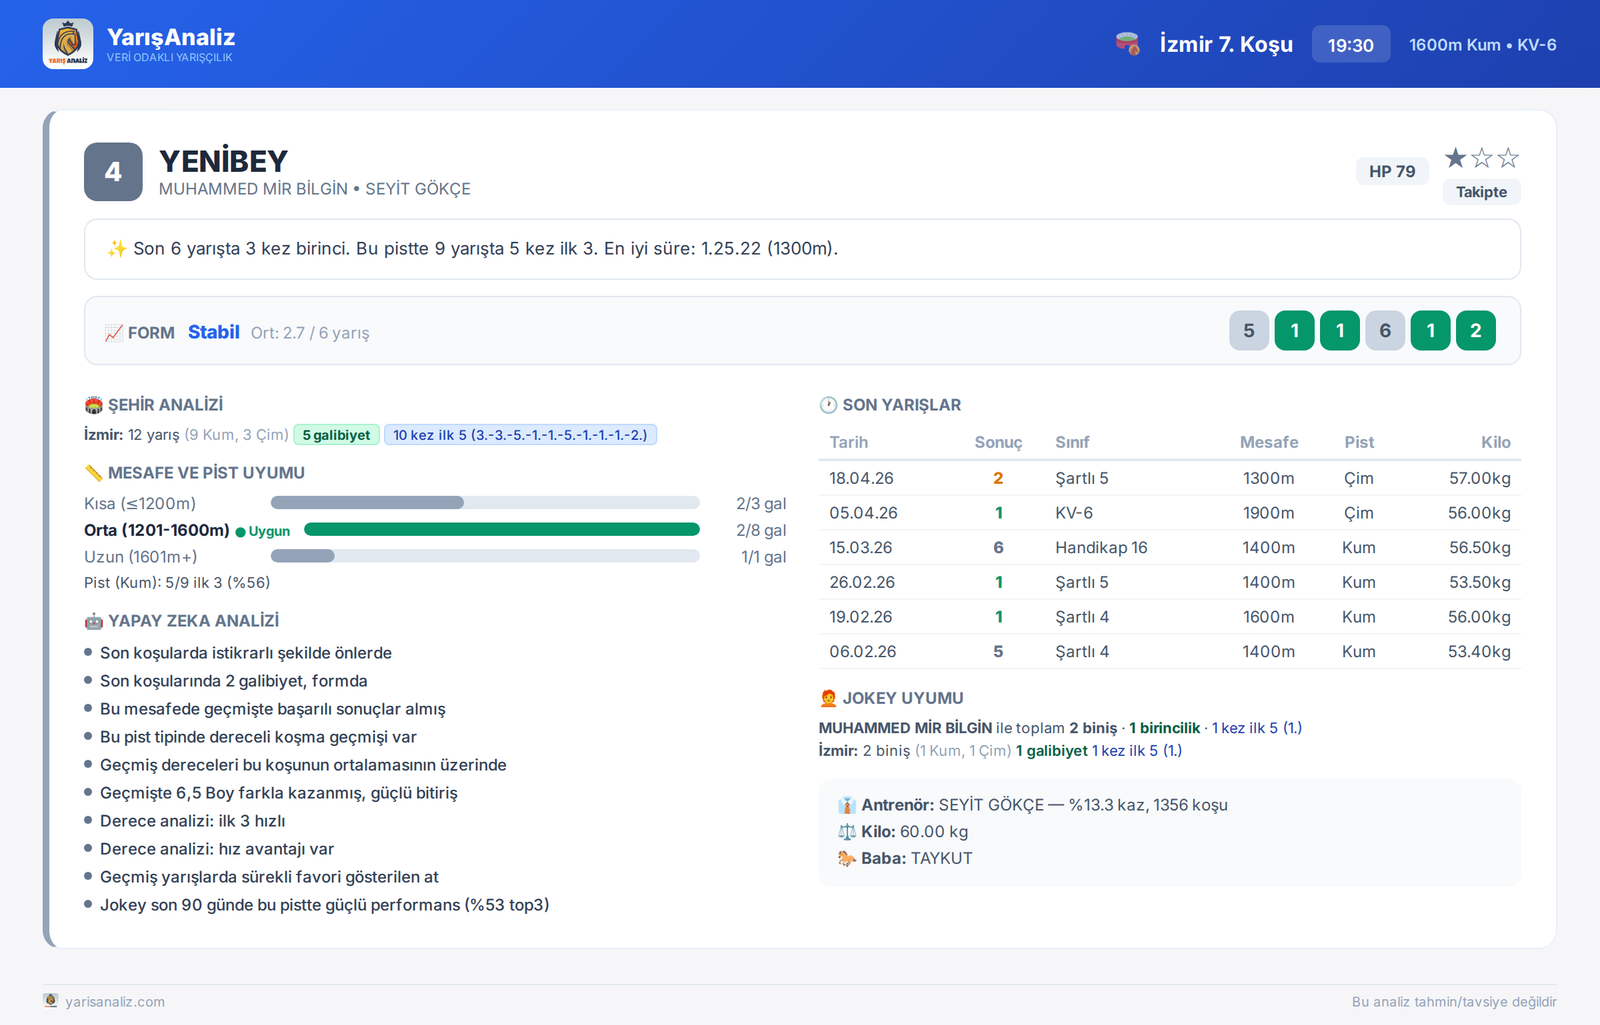1600x1025 pixels.
Task: Select the Antrenör SEYİT GÖKÇE stats line
Action: point(1033,805)
